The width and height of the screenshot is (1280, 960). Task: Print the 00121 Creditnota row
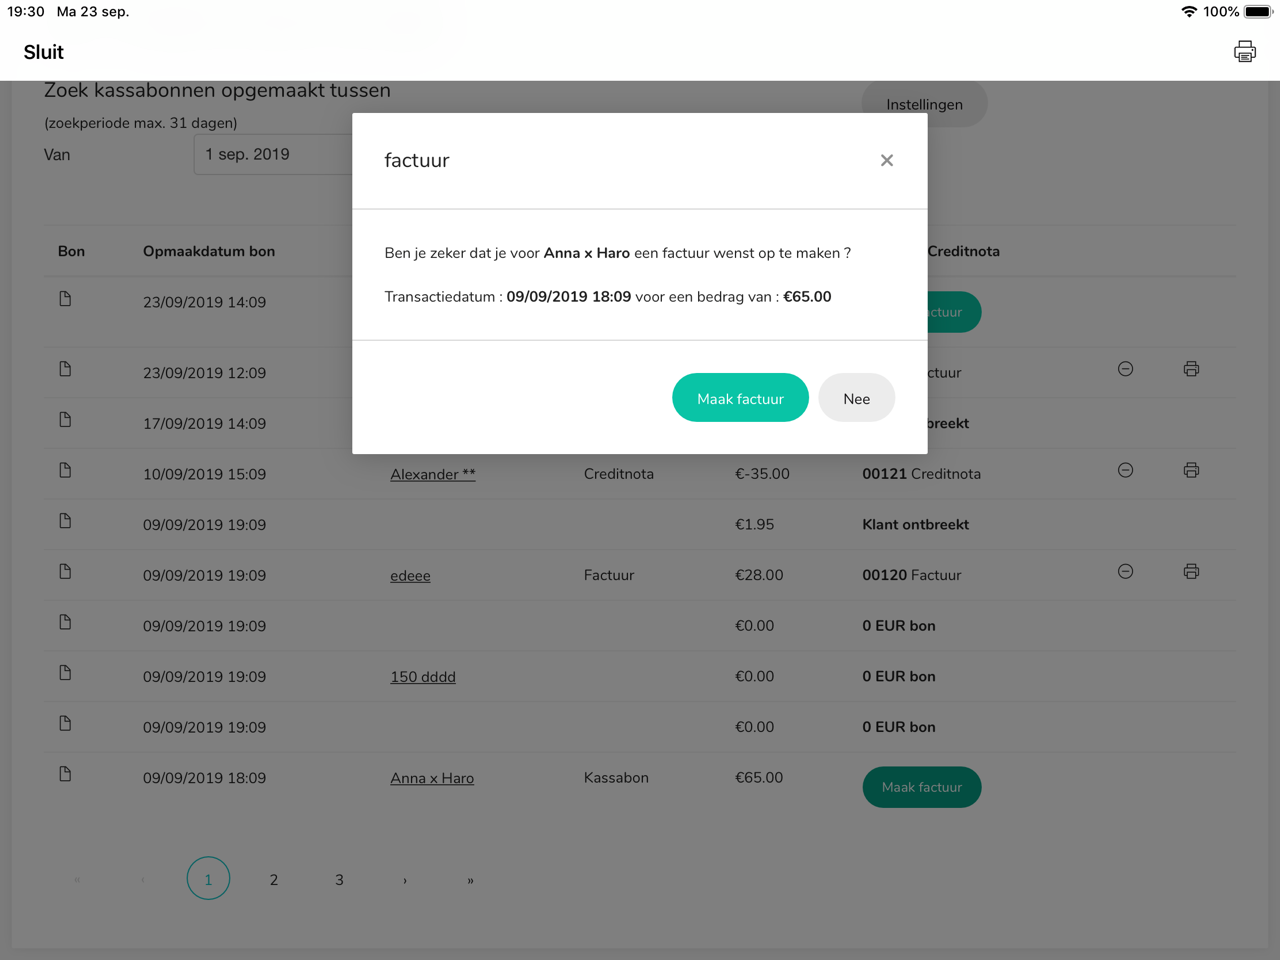1191,470
